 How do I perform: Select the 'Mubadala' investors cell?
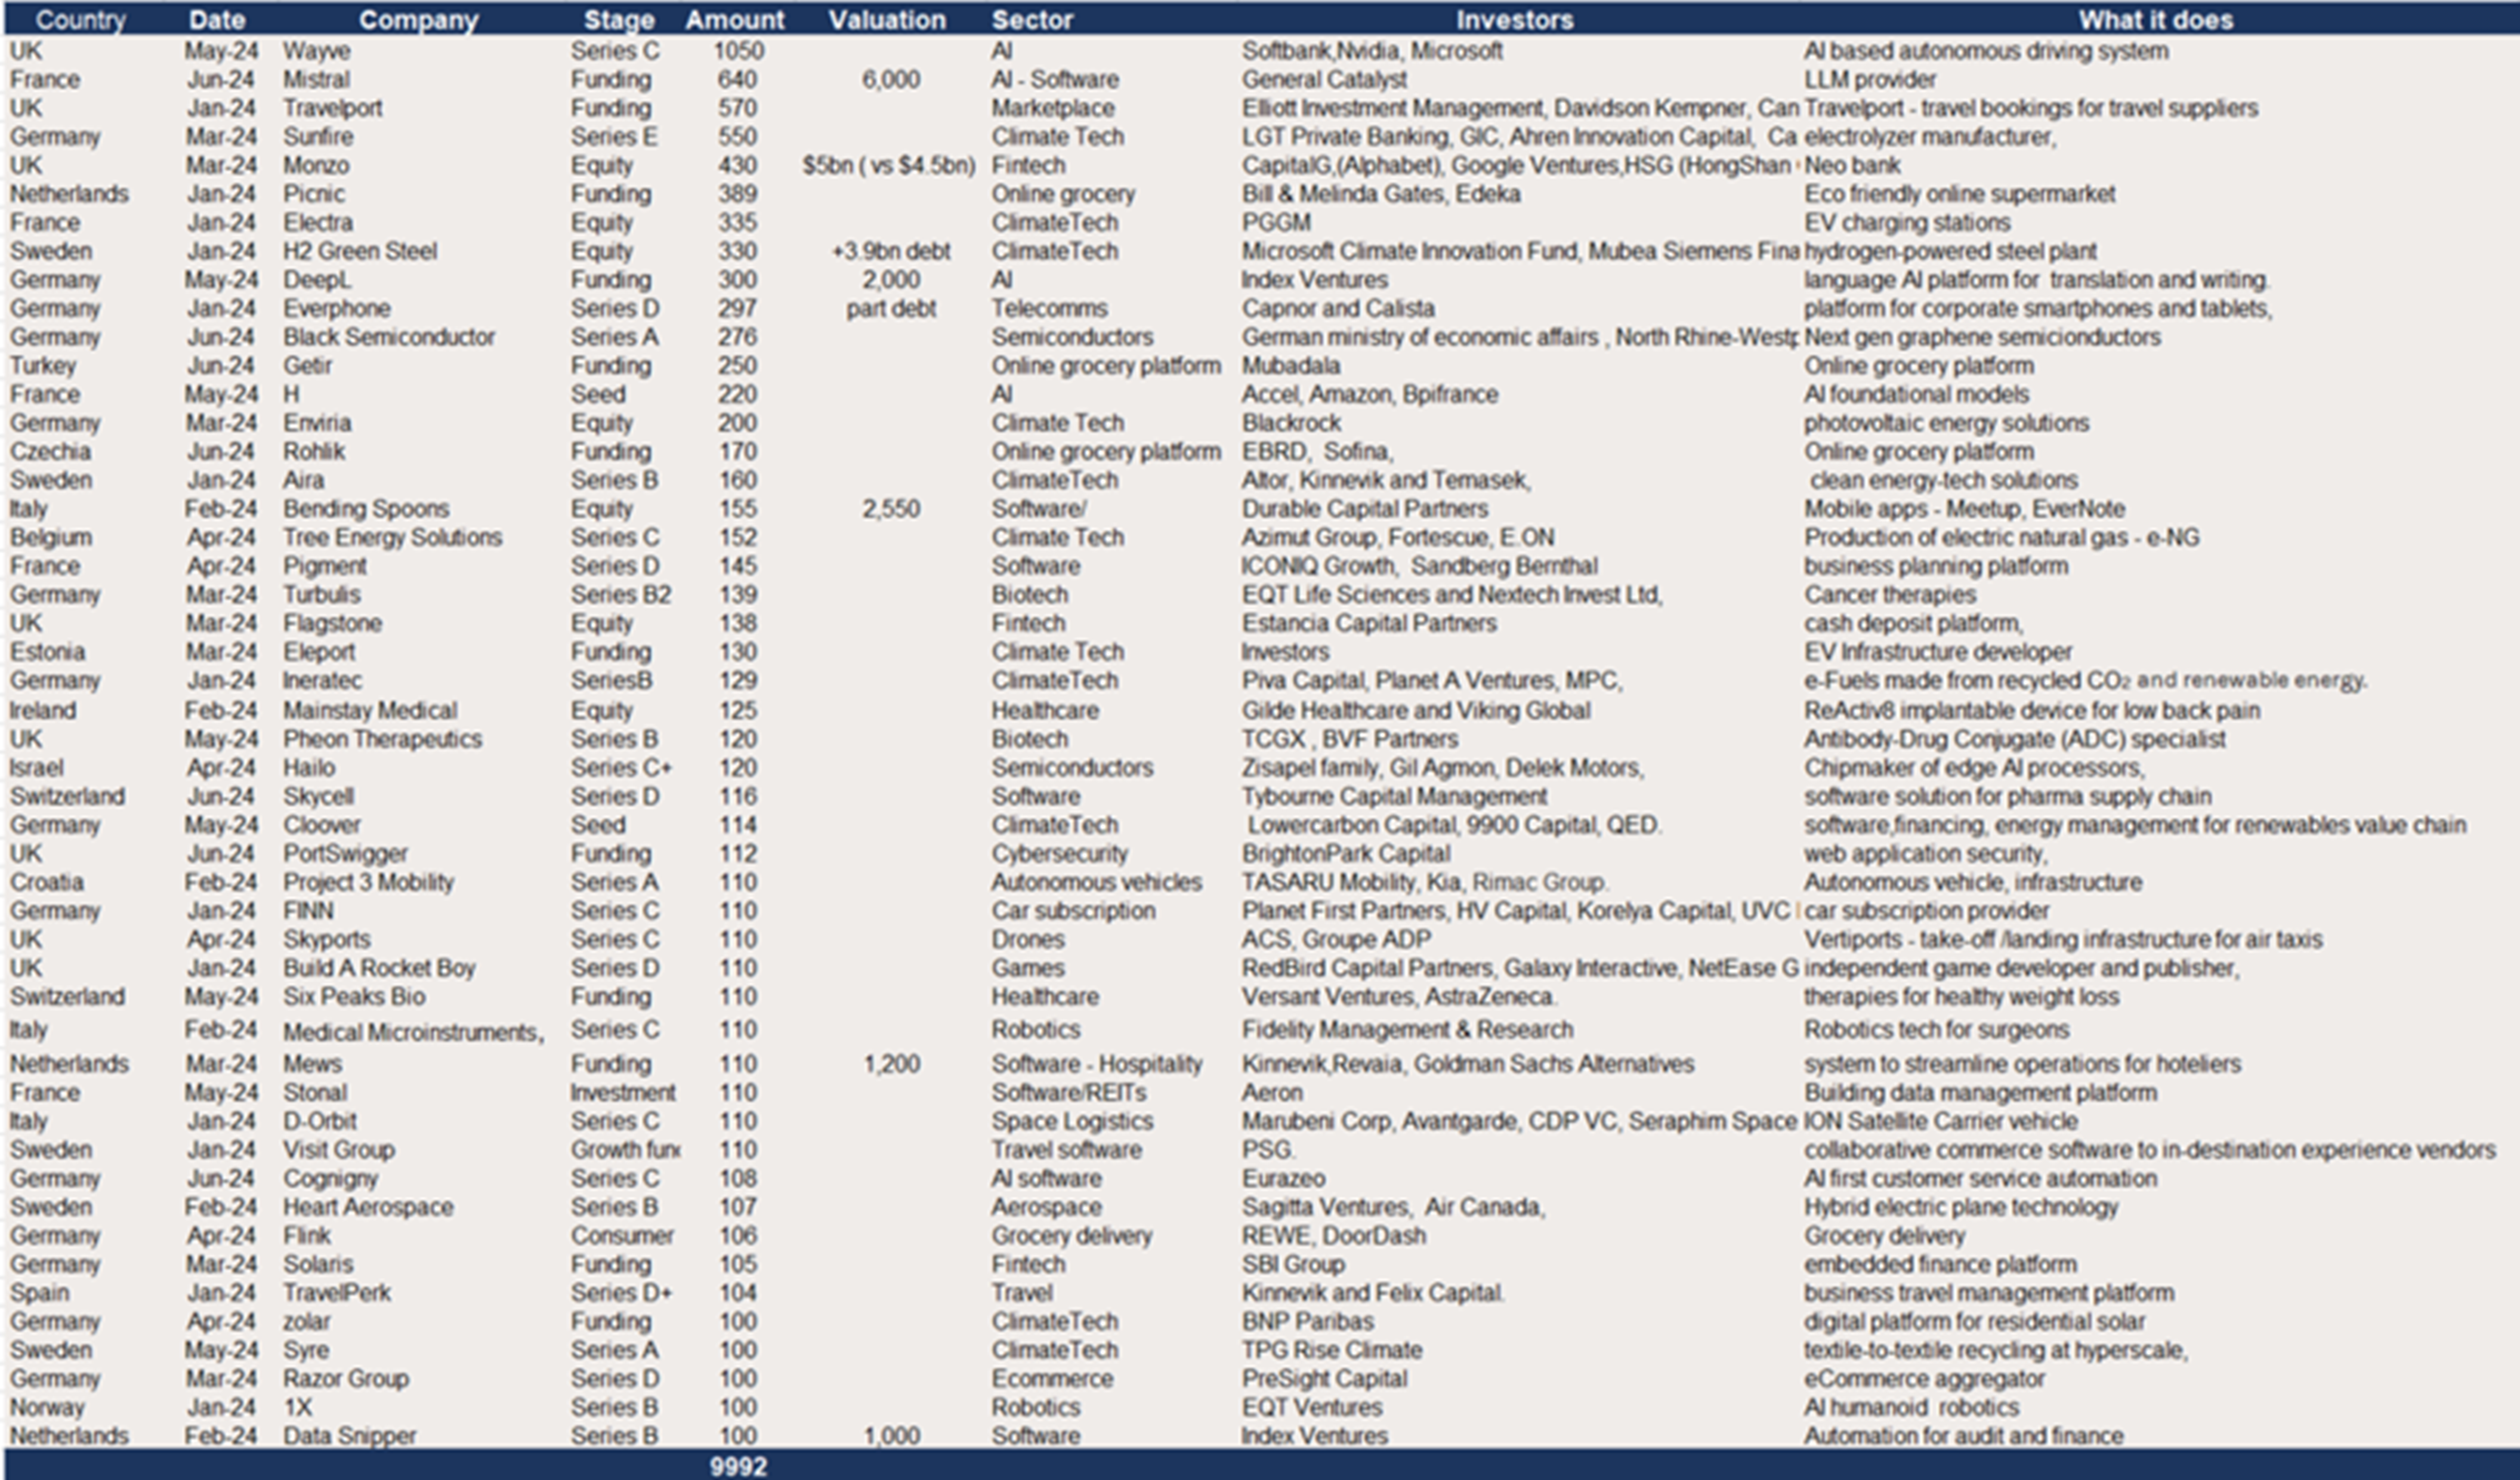(1291, 366)
